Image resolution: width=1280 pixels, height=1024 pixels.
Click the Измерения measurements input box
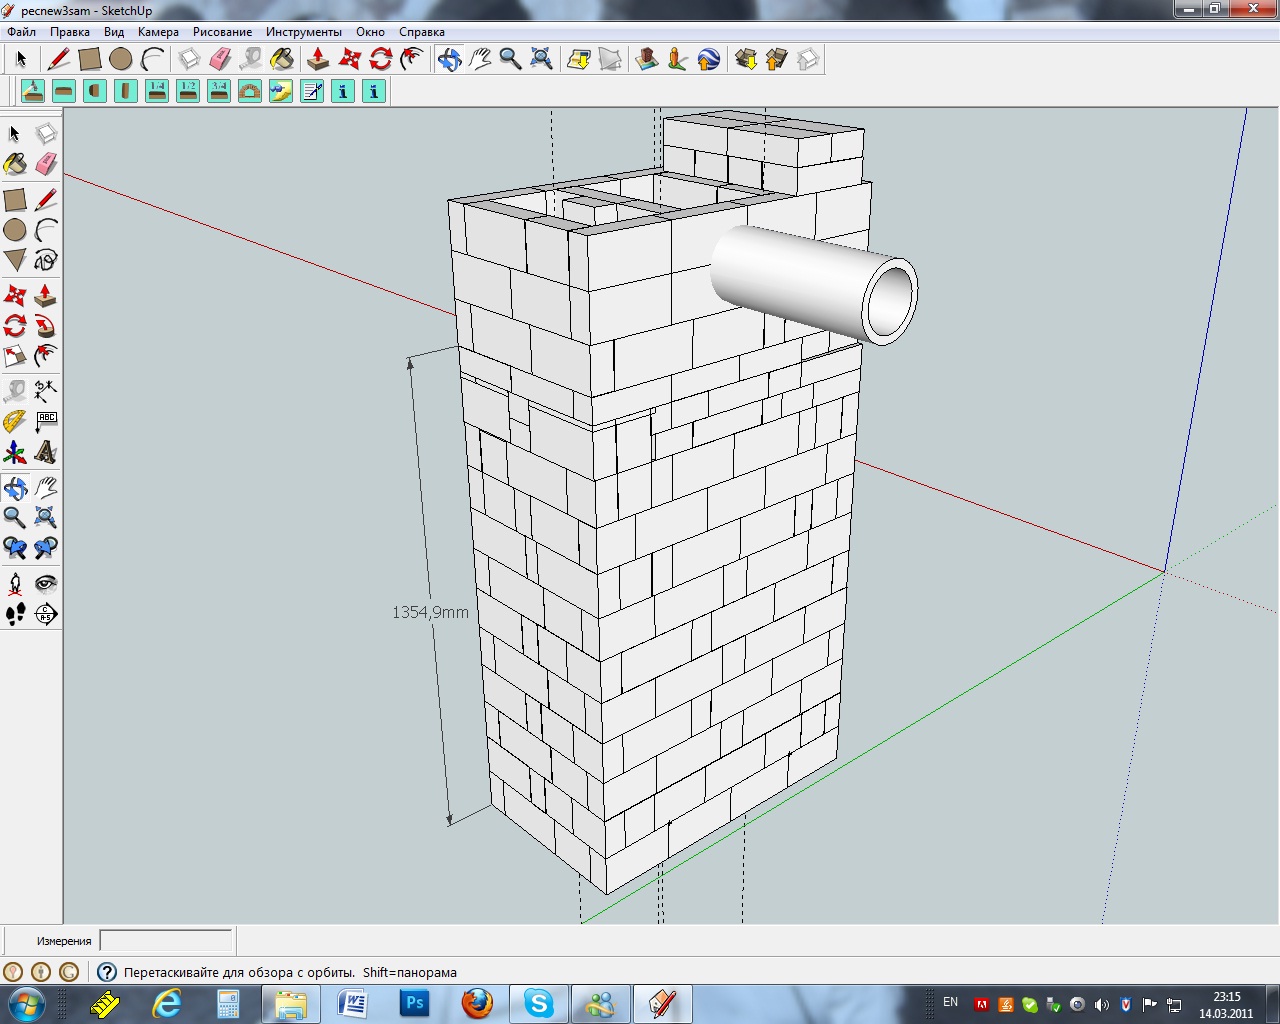click(166, 941)
